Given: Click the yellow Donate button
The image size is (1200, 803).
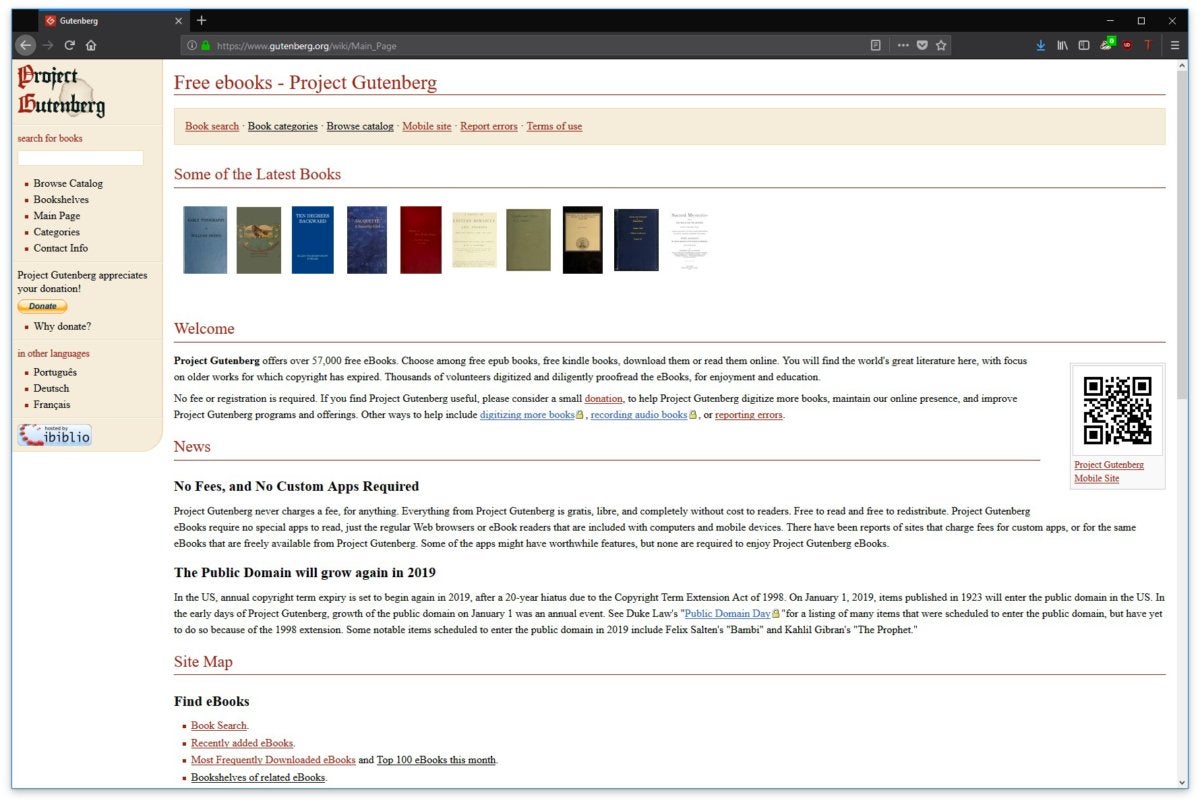Looking at the screenshot, I should pyautogui.click(x=42, y=306).
